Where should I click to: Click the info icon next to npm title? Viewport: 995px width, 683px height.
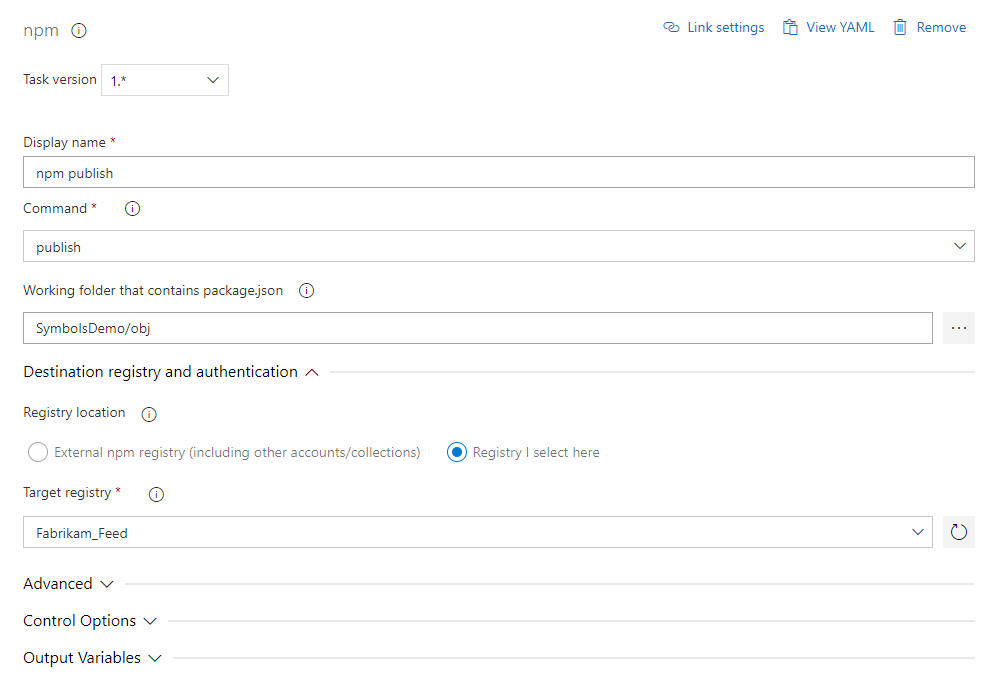pyautogui.click(x=78, y=30)
